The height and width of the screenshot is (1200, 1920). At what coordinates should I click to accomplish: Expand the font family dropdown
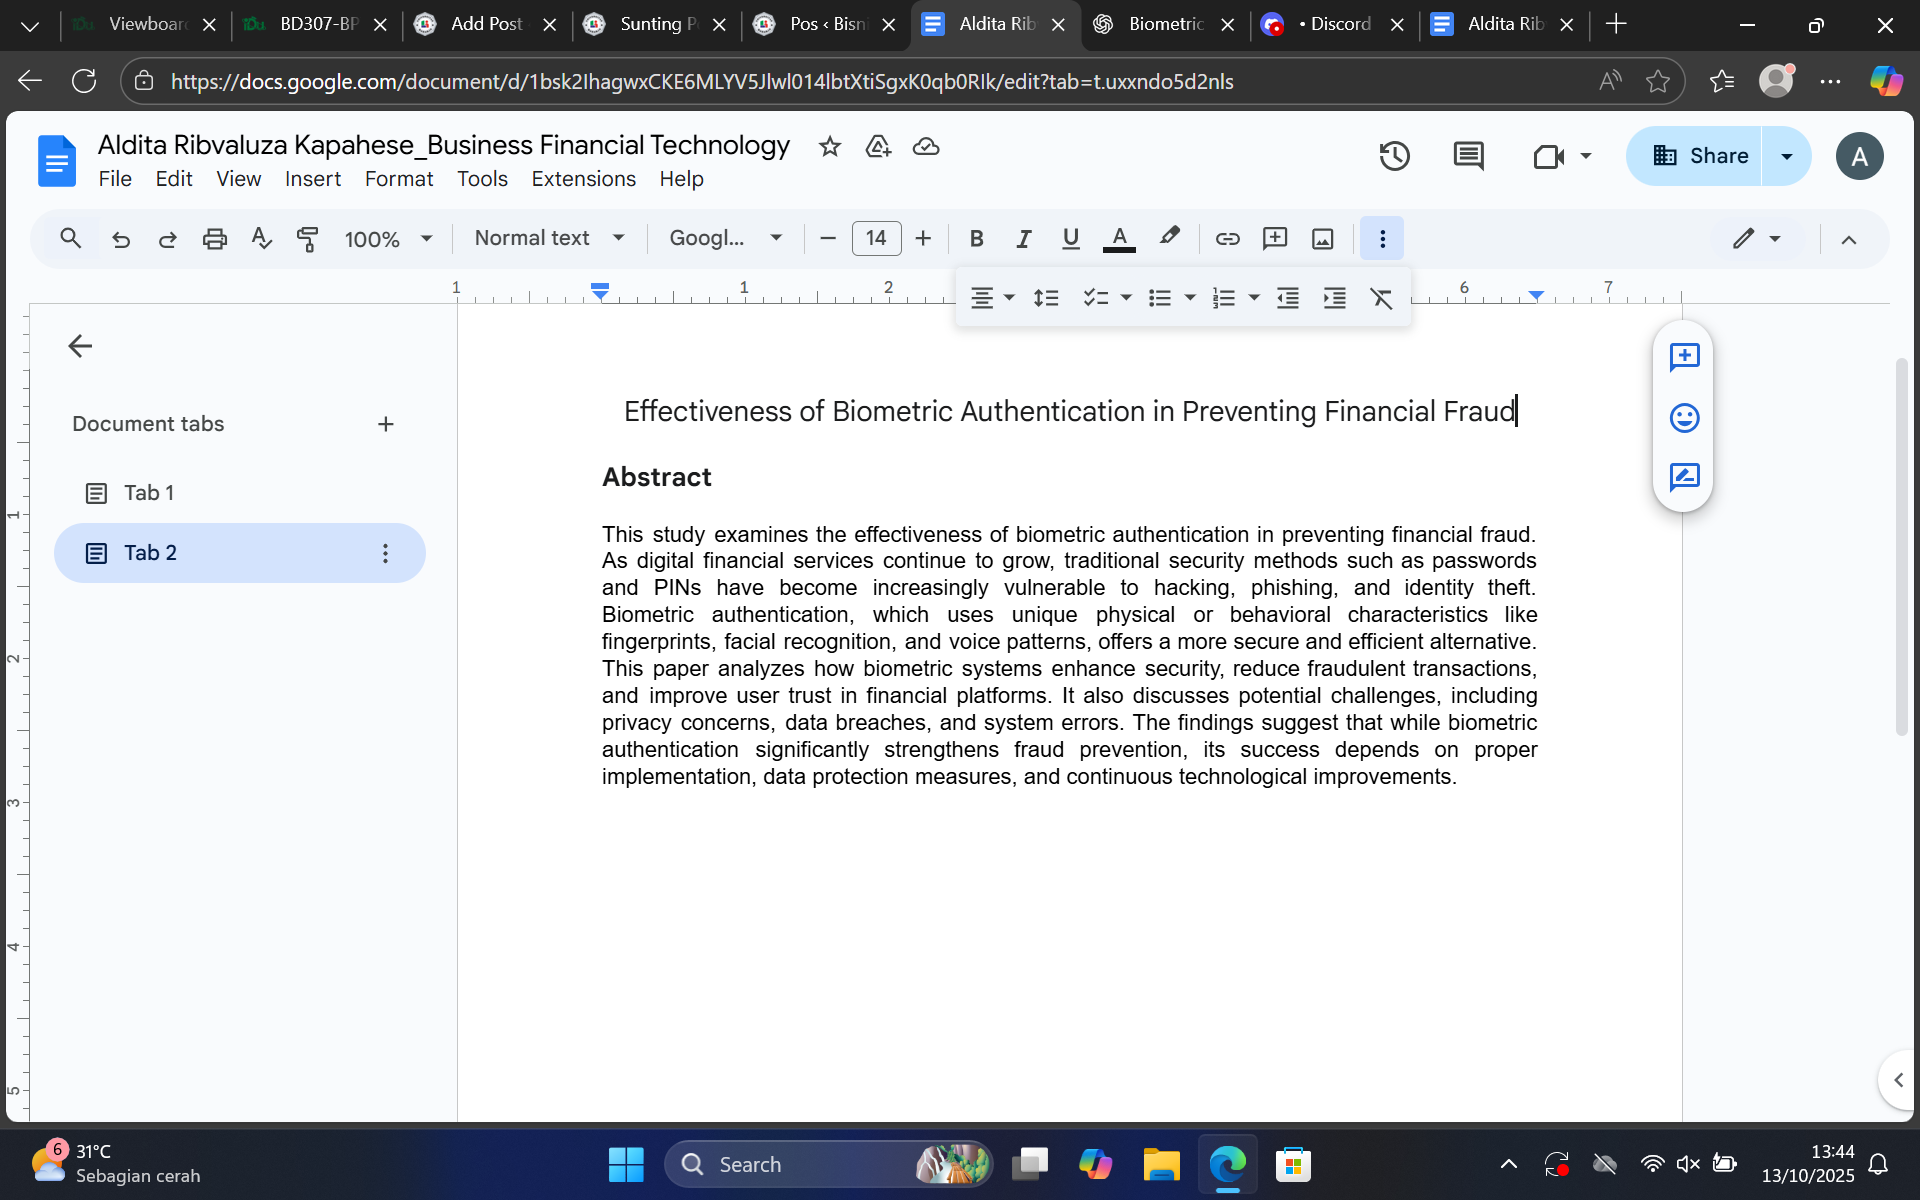(x=725, y=239)
